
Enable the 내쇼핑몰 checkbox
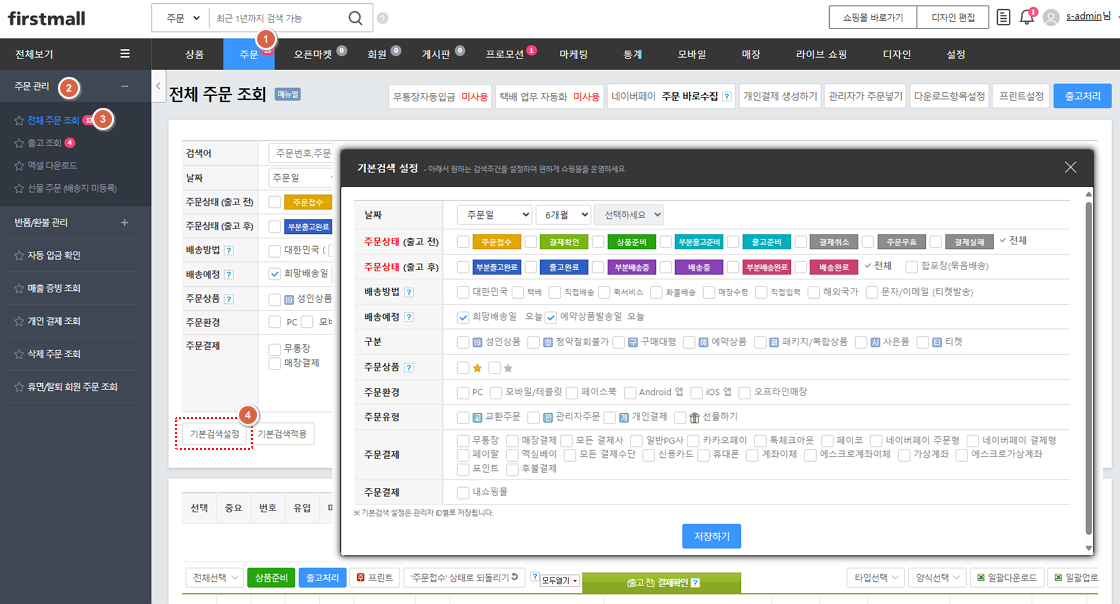(463, 492)
